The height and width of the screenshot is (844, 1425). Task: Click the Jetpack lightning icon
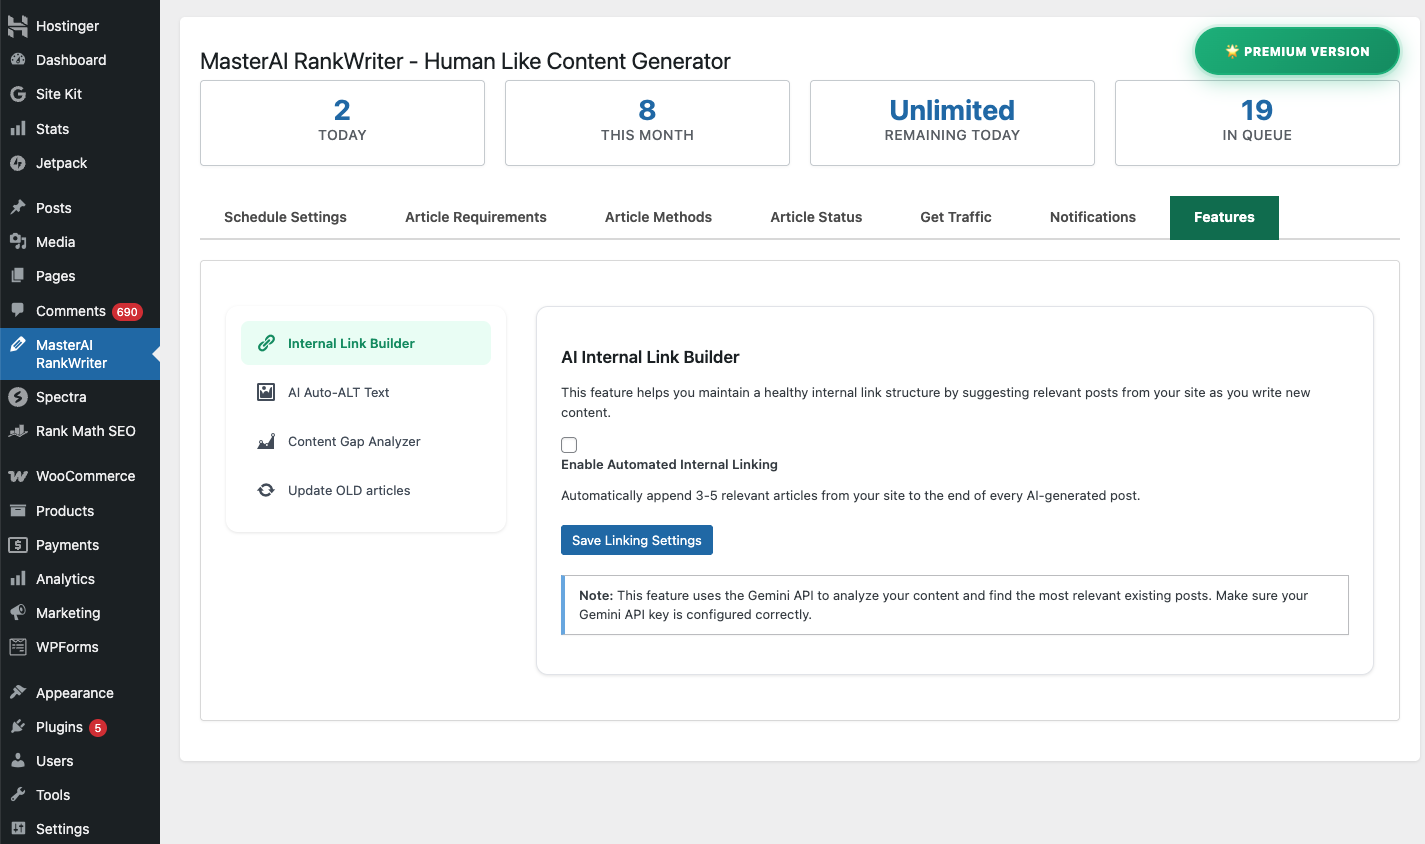click(x=18, y=163)
